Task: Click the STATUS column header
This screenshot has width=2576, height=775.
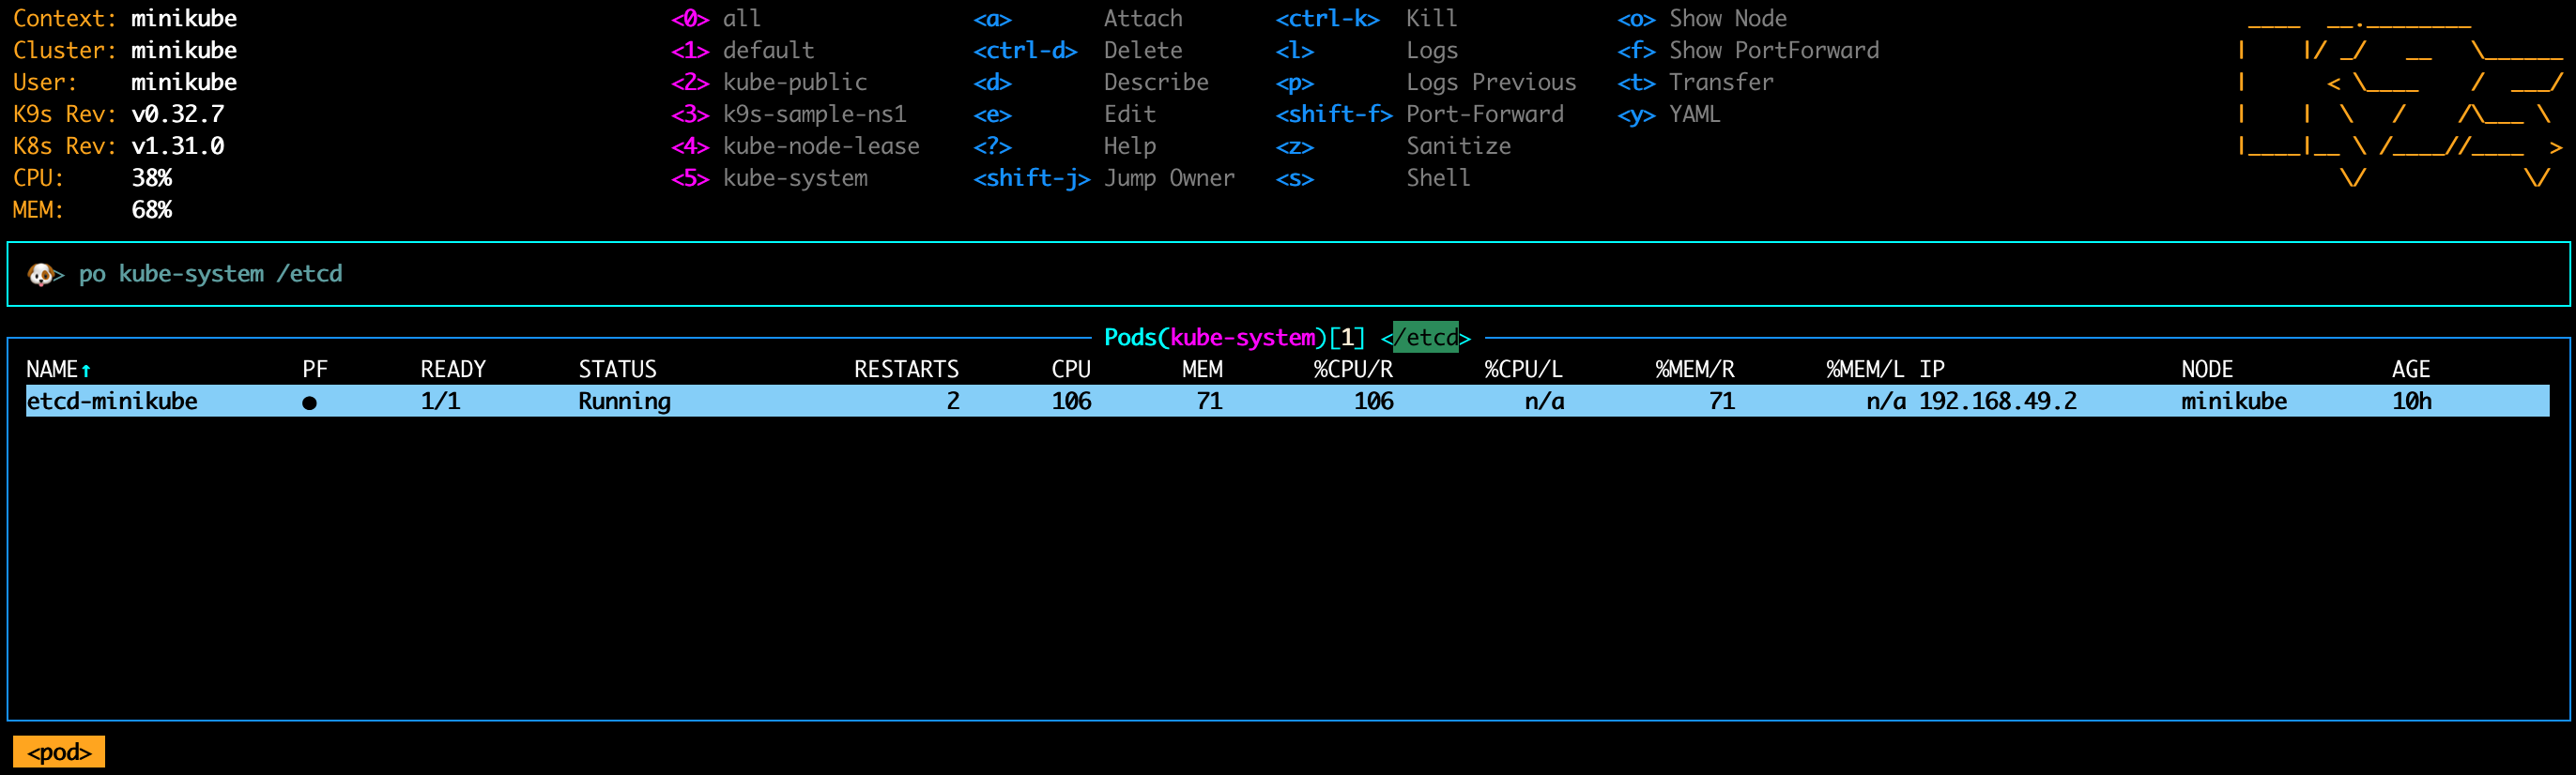Action: tap(617, 370)
